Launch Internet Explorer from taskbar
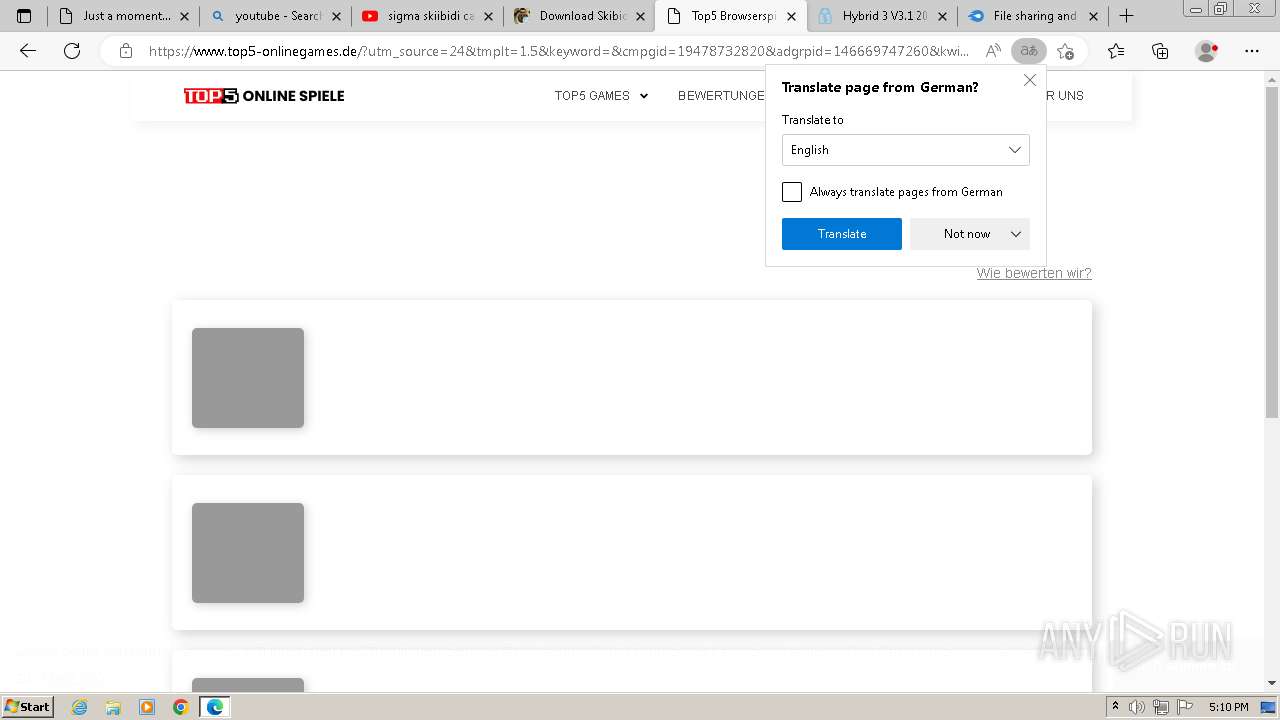Image resolution: width=1280 pixels, height=720 pixels. pos(80,707)
